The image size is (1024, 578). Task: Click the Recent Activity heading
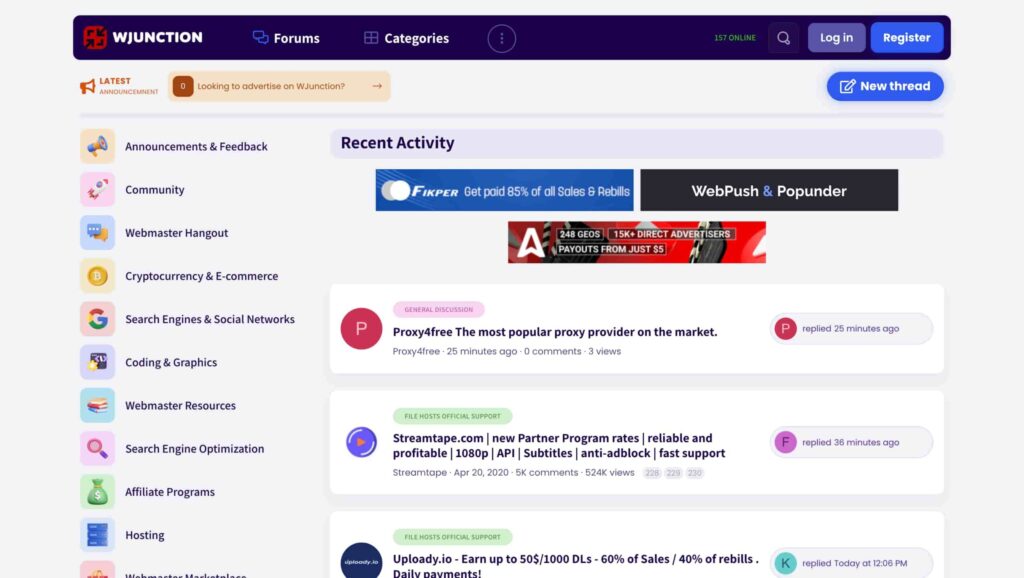[x=397, y=143]
